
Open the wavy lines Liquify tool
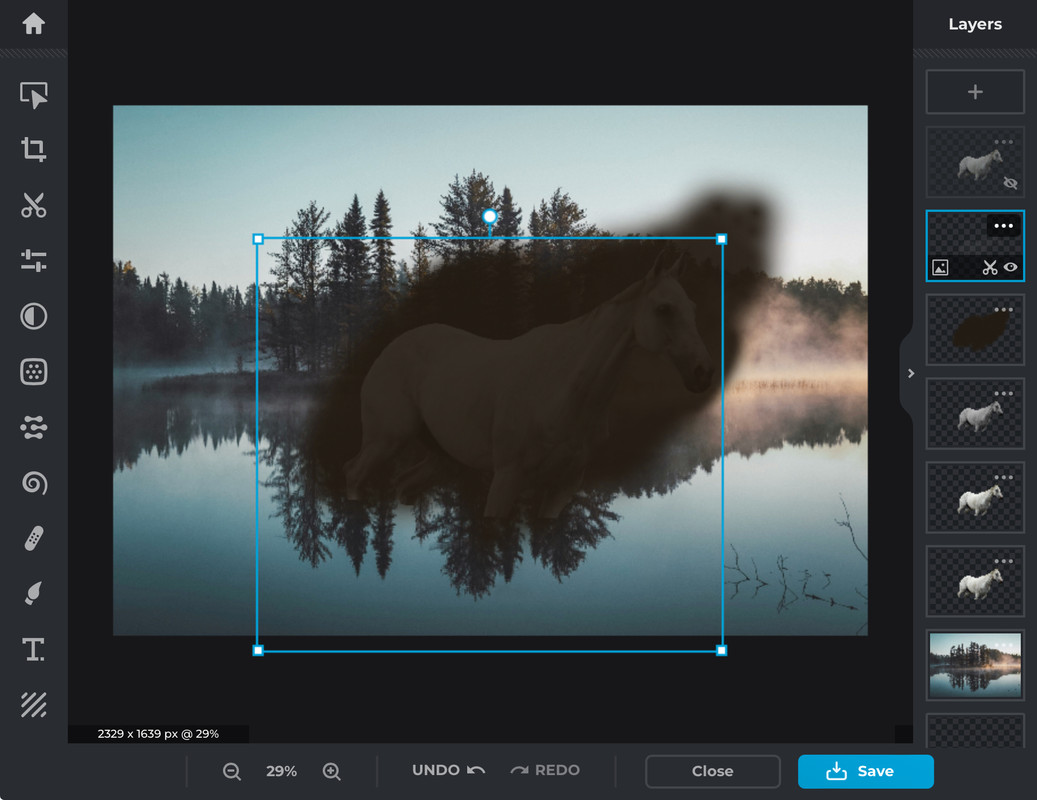coord(33,427)
